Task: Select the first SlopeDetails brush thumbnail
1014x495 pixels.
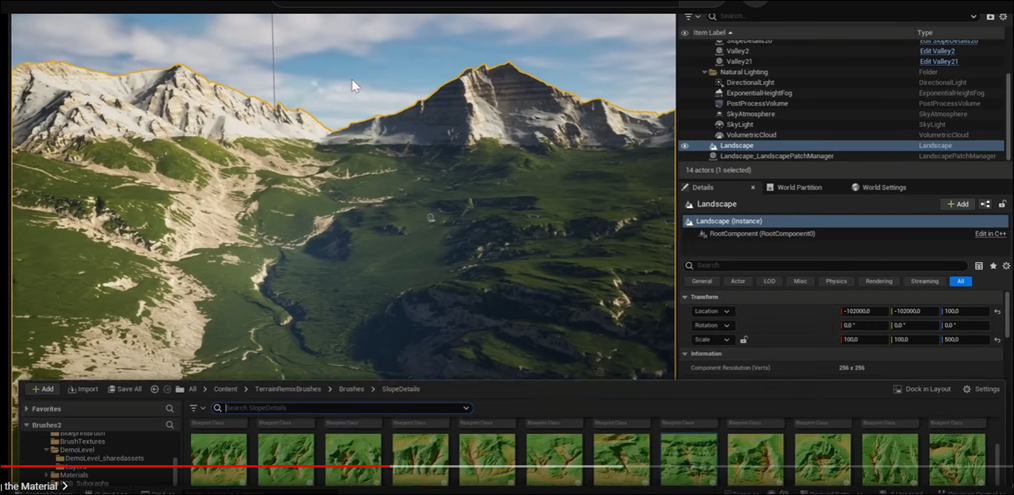Action: click(x=219, y=459)
